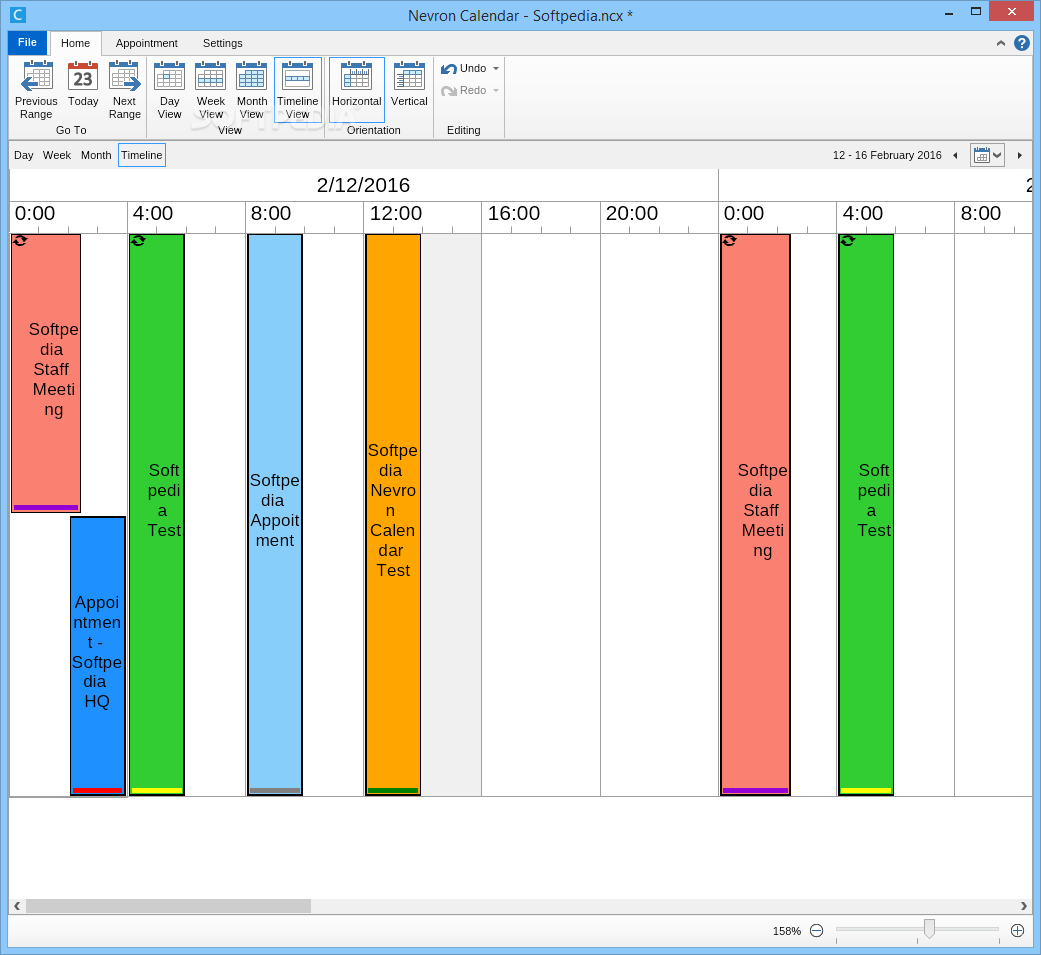The width and height of the screenshot is (1041, 955).
Task: Open the Undo history dropdown arrow
Action: click(496, 68)
